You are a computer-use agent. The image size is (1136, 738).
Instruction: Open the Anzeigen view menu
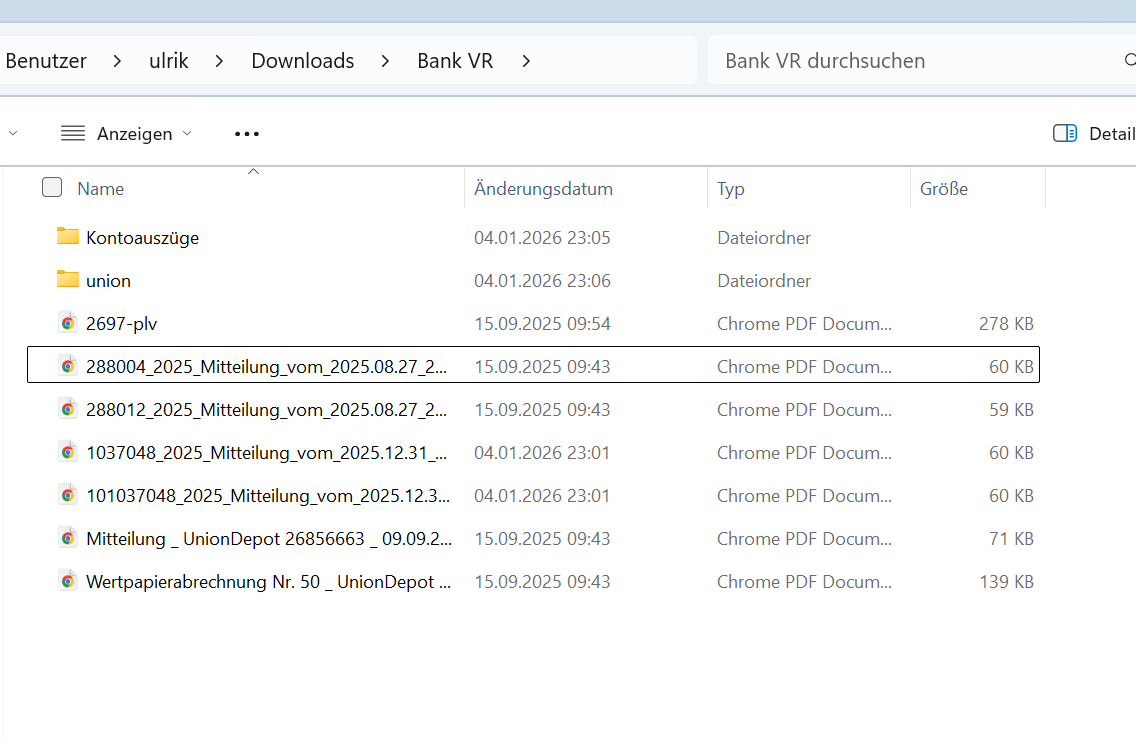pyautogui.click(x=127, y=133)
